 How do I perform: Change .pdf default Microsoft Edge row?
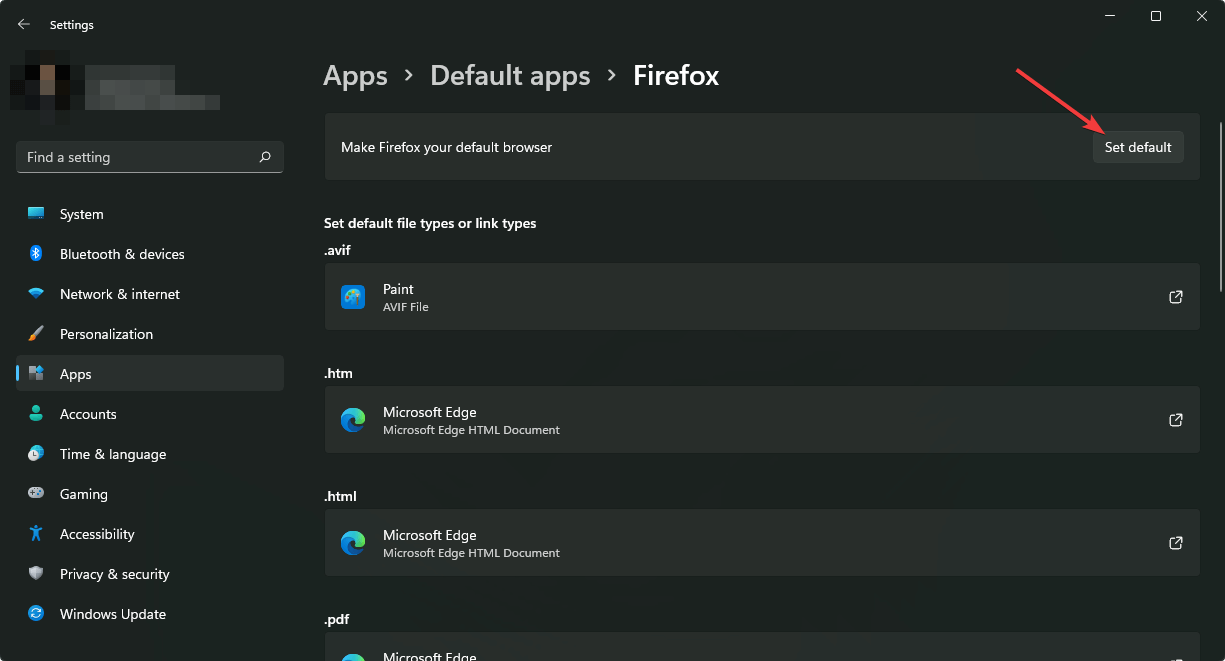(762, 647)
